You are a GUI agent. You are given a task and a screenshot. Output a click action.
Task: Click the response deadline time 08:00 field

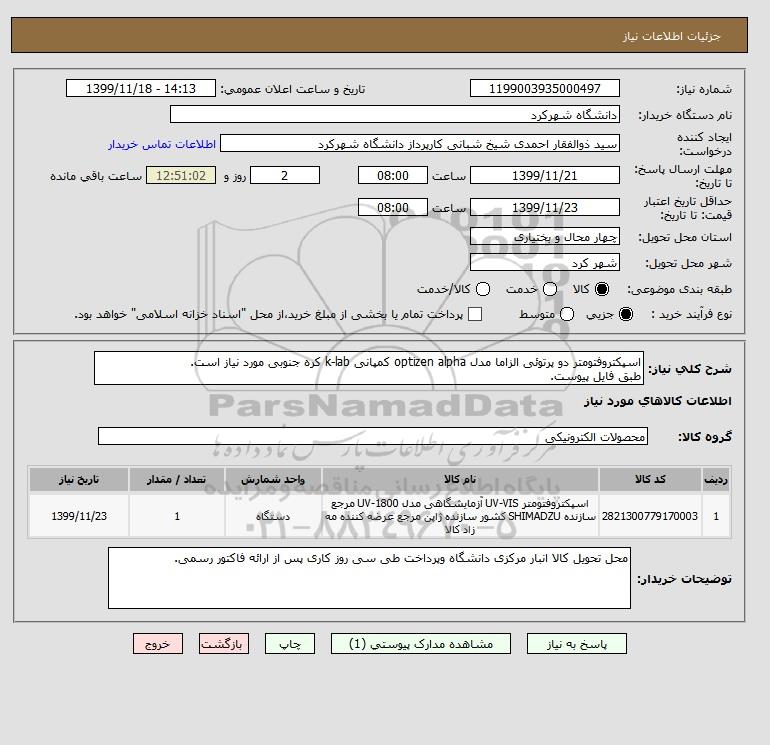click(x=393, y=175)
